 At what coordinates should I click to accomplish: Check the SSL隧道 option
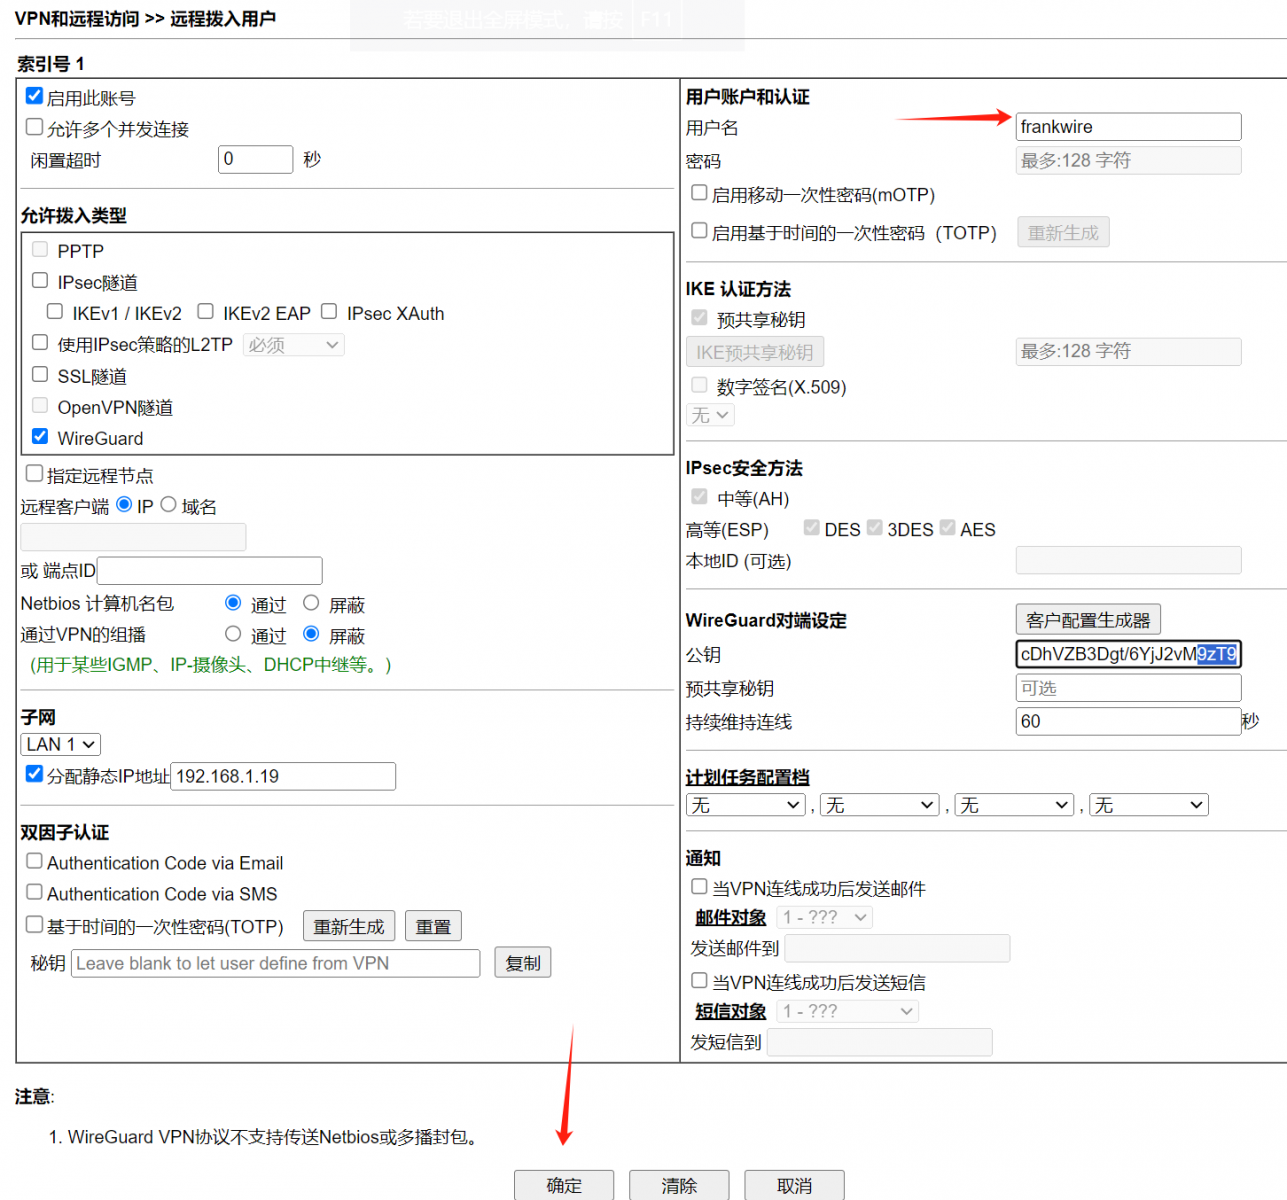pyautogui.click(x=40, y=375)
